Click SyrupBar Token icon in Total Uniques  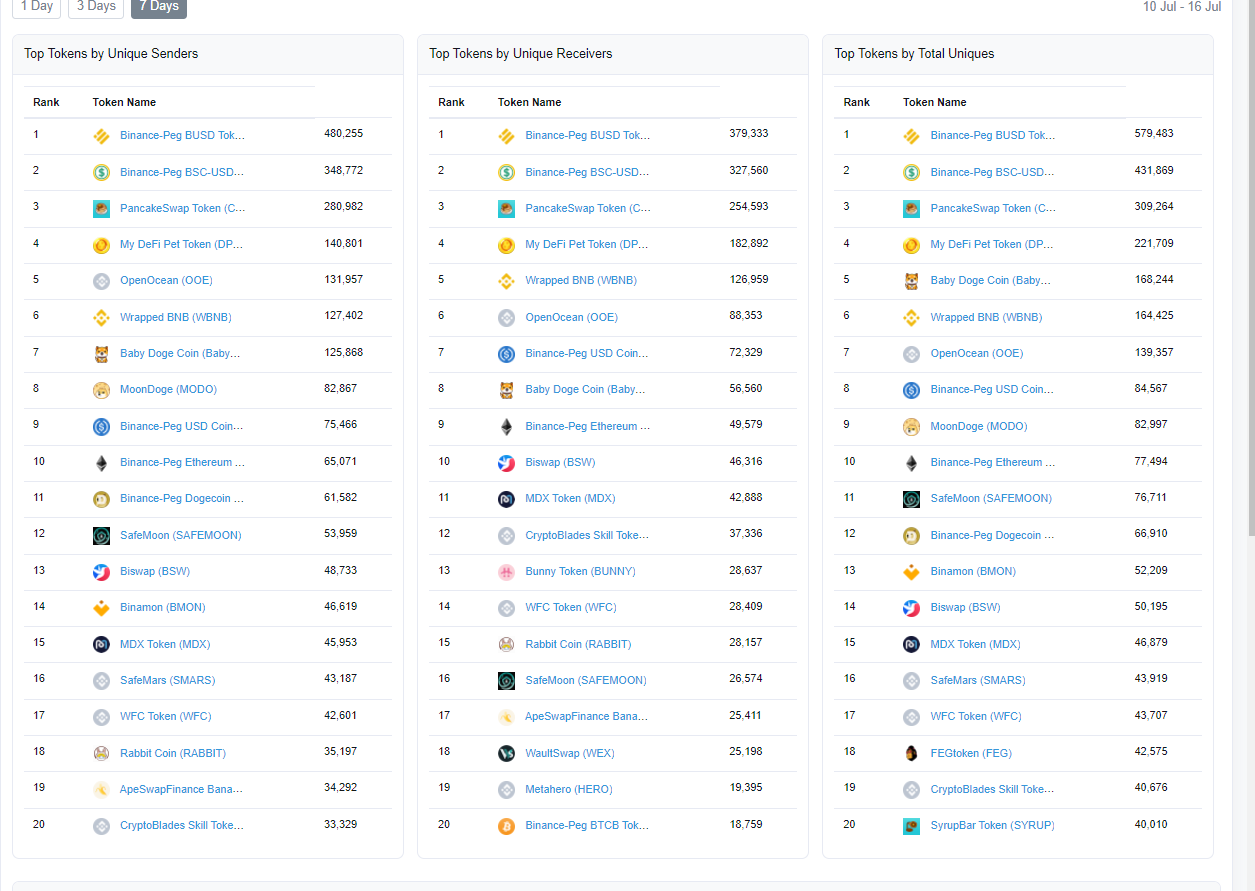[911, 826]
